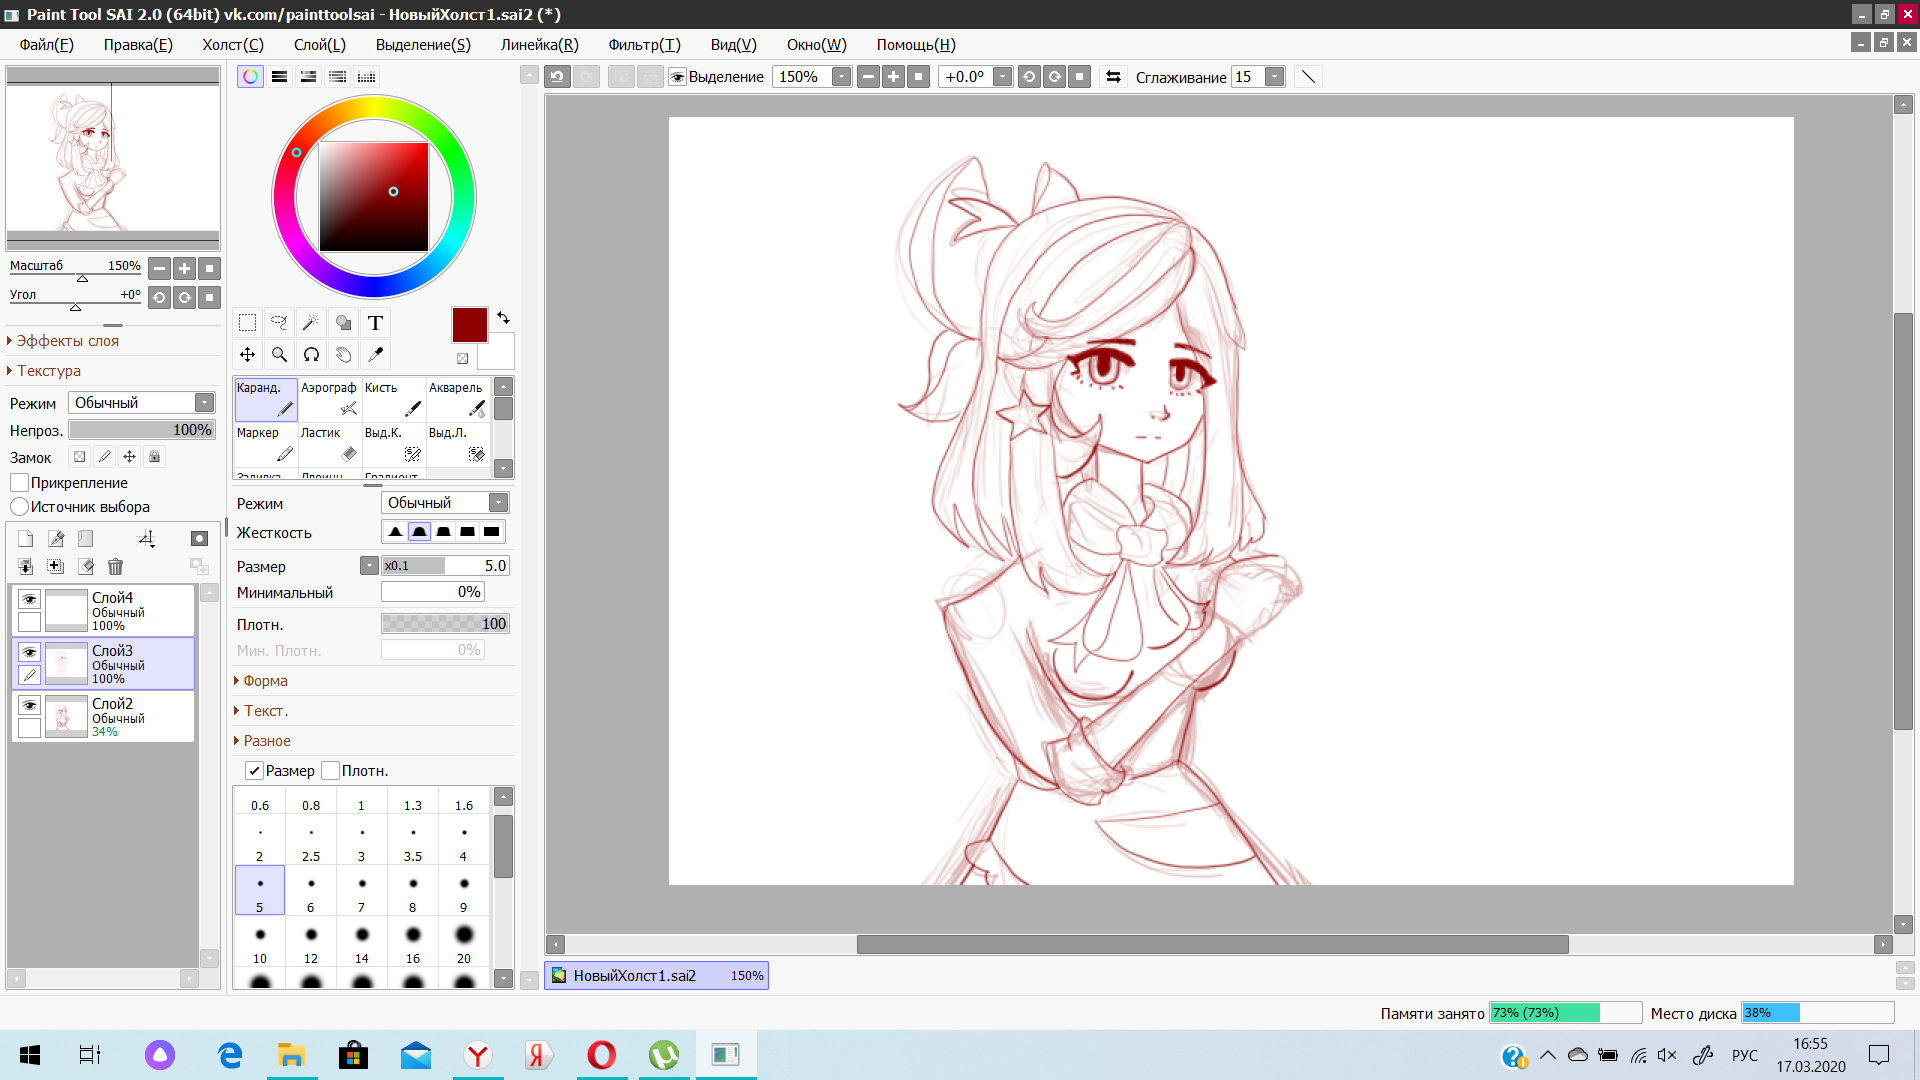Check the Плотн. checkbox under brush settings
1920x1080 pixels.
331,771
